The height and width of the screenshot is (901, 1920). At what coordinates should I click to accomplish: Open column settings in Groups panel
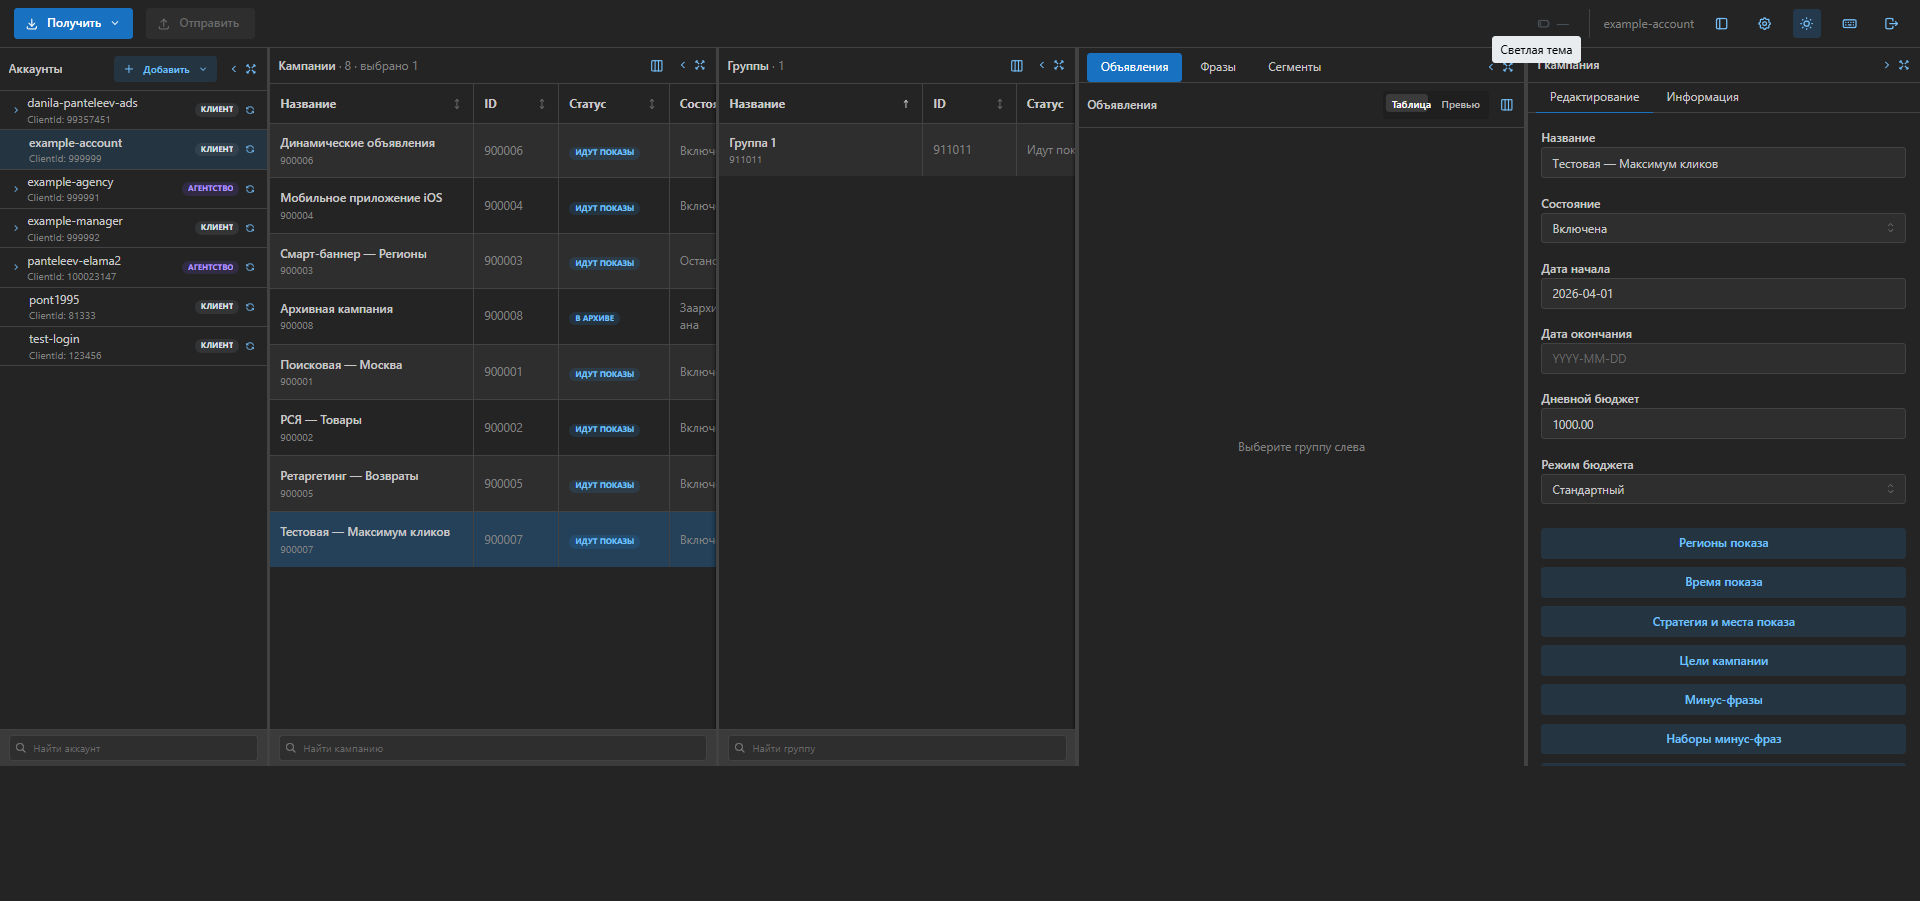pyautogui.click(x=1017, y=66)
